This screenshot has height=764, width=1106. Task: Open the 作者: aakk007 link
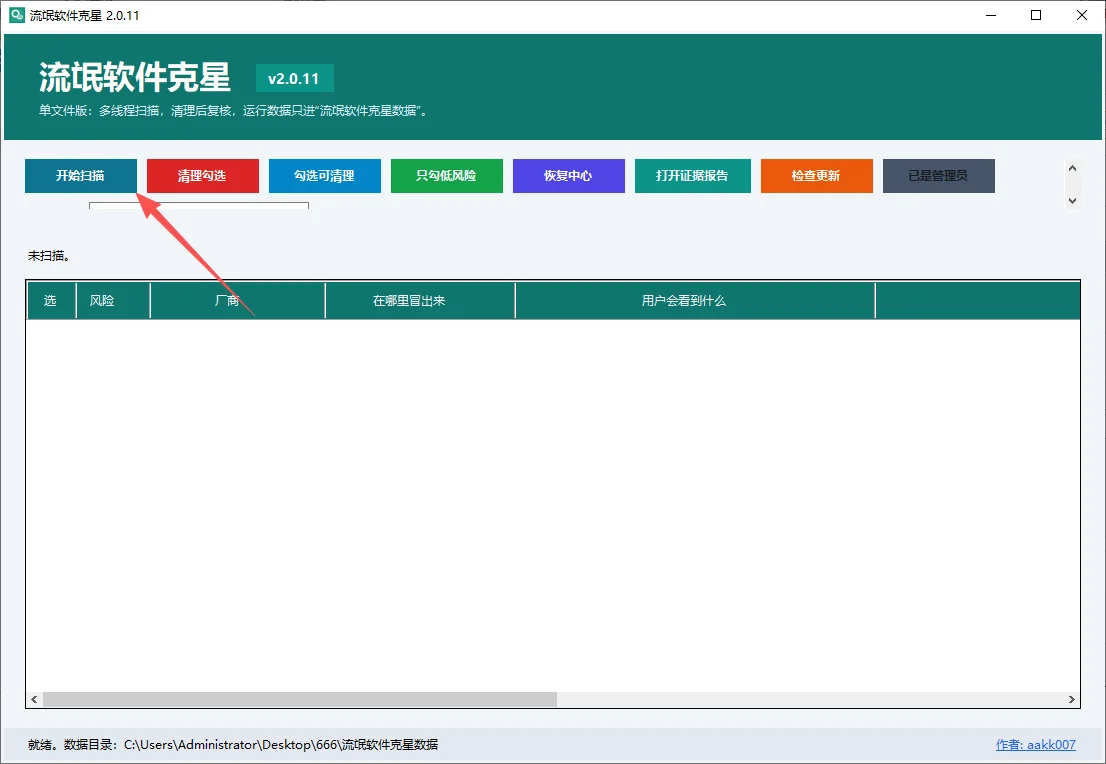click(1035, 745)
